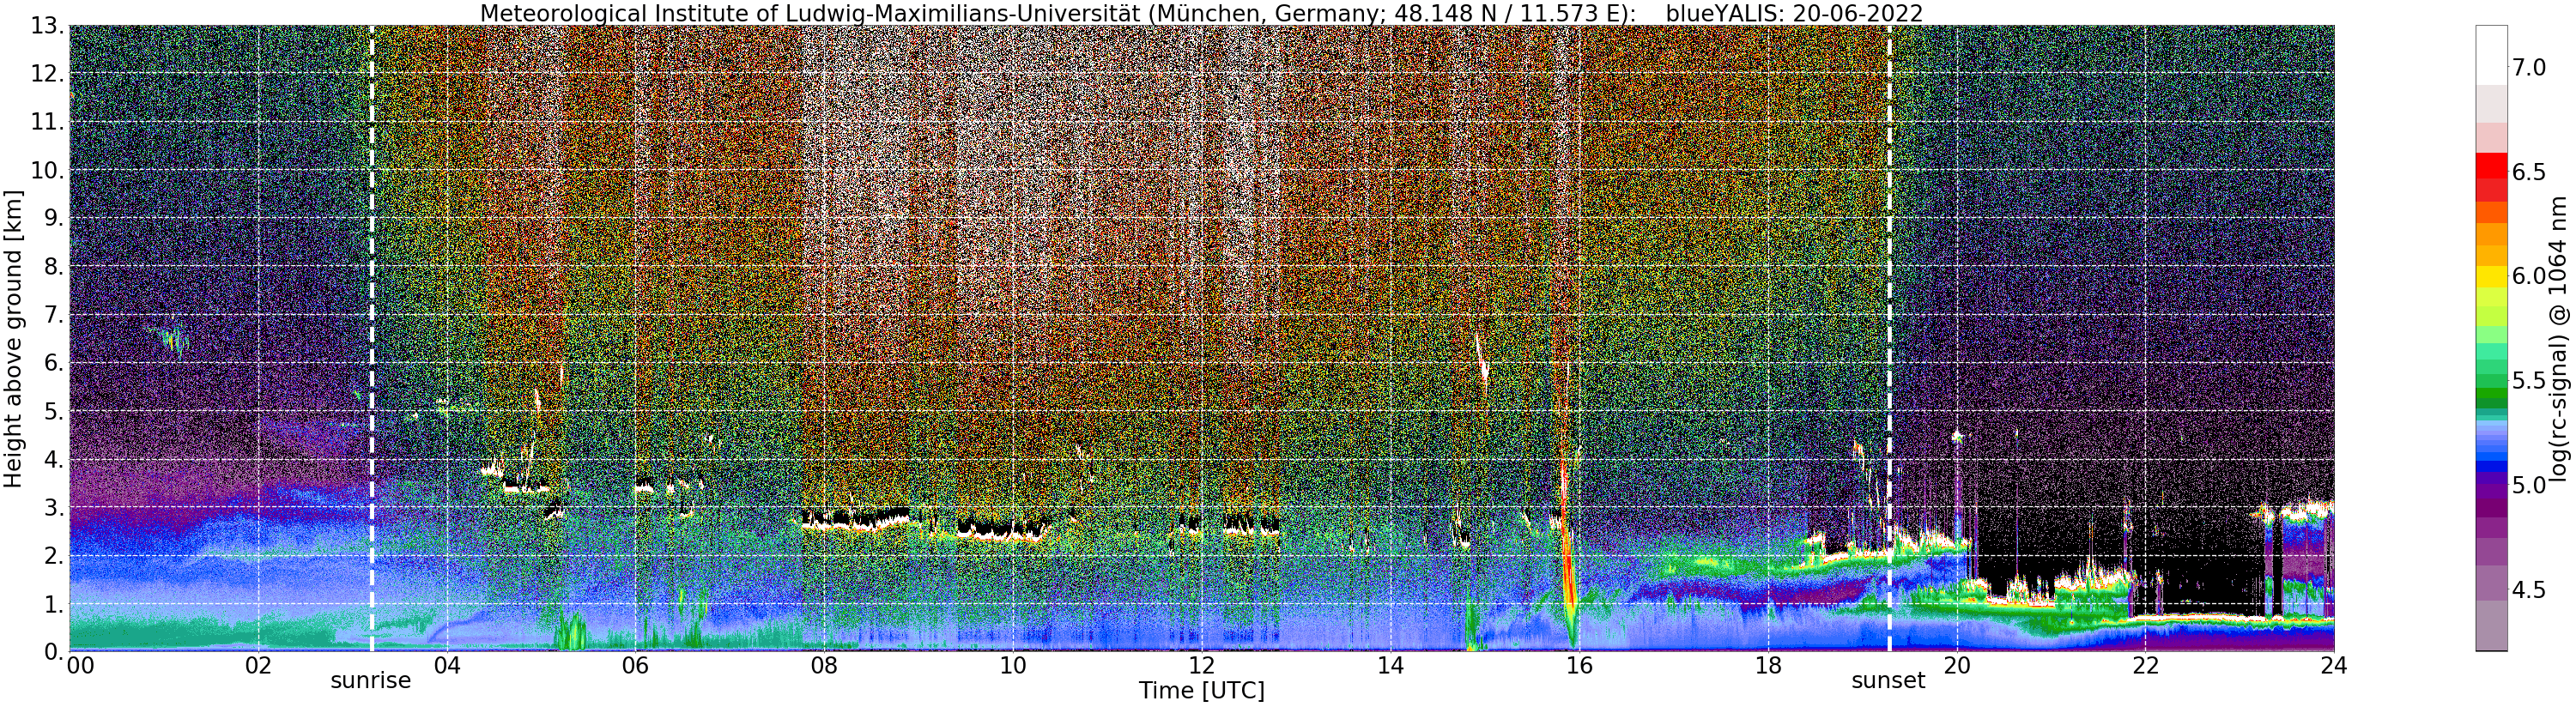Click the y-axis tick label '11.'
The image size is (2576, 707).
tap(47, 122)
